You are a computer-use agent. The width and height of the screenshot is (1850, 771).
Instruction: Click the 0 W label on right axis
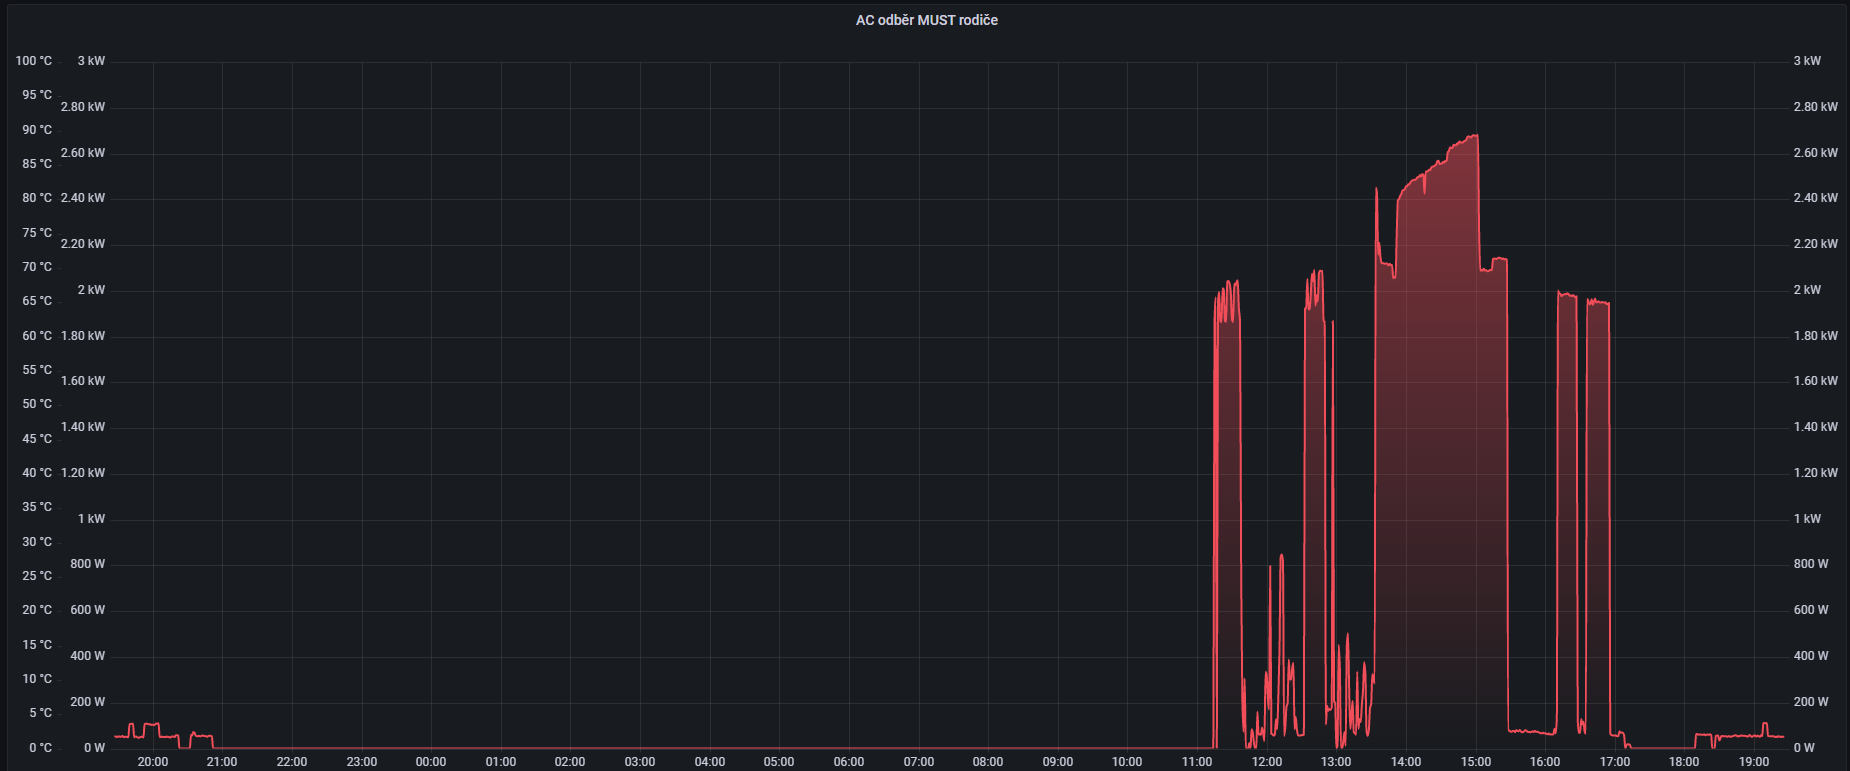point(1804,748)
